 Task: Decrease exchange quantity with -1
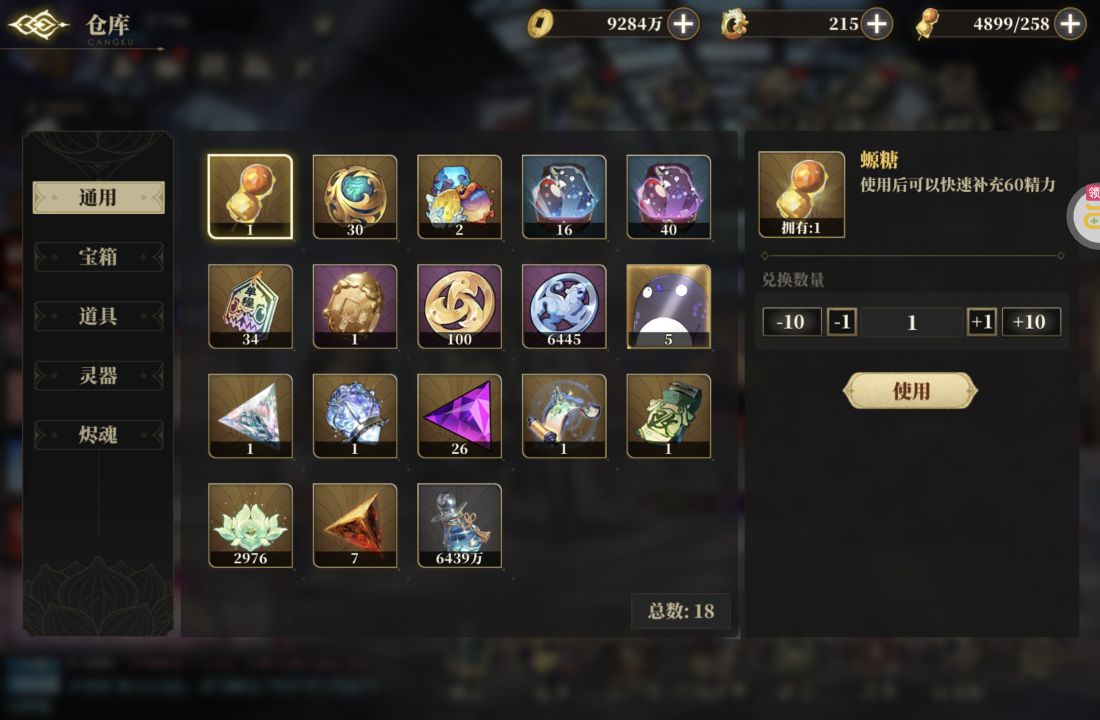point(842,322)
